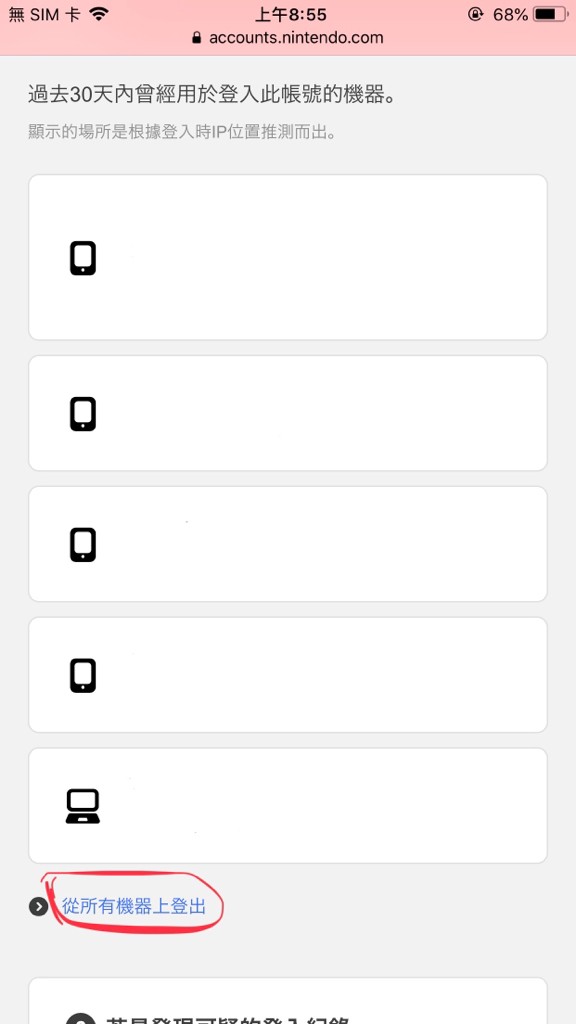Tap the phone icon in the first device card
Image resolution: width=576 pixels, height=1024 pixels.
tap(83, 258)
